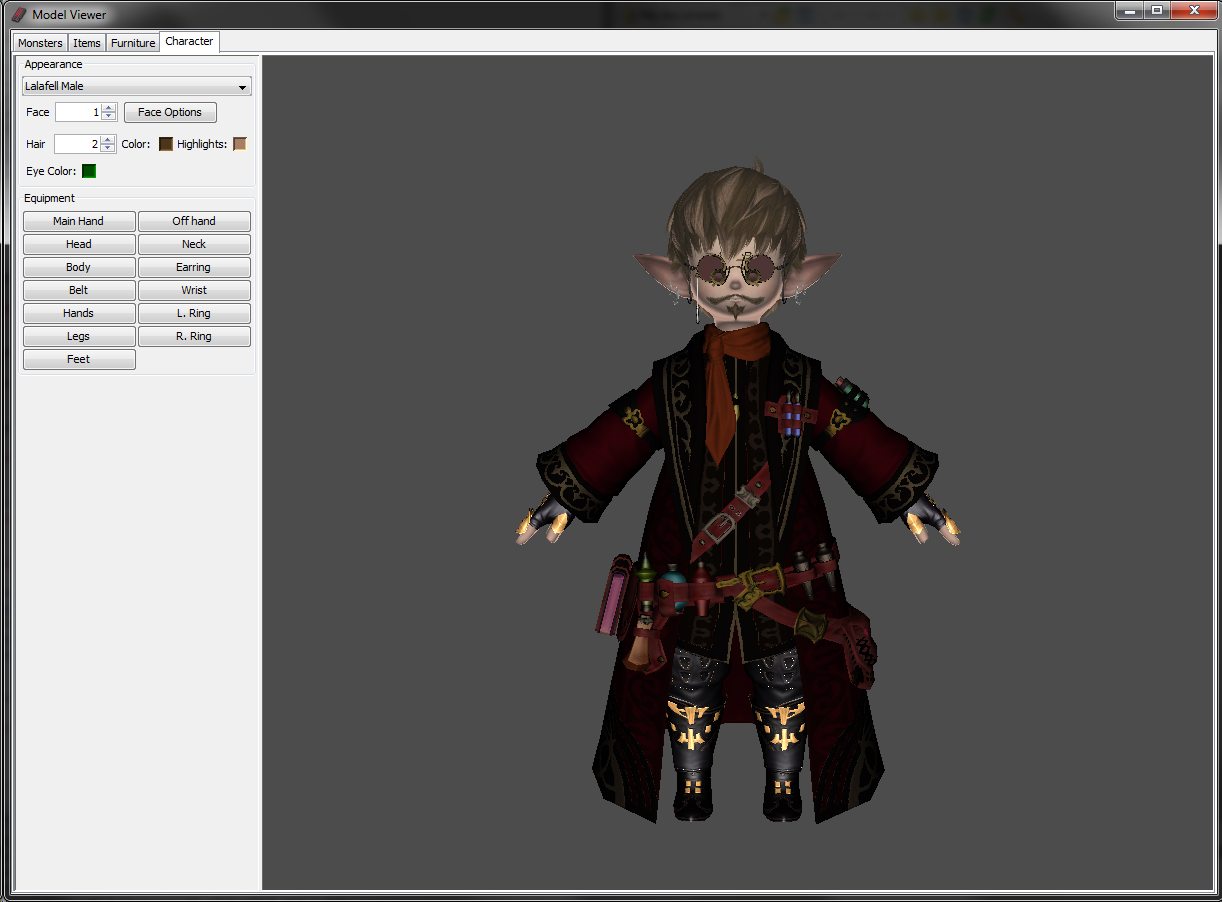Viewport: 1222px width, 902px height.
Task: Select the Character tab
Action: (189, 41)
